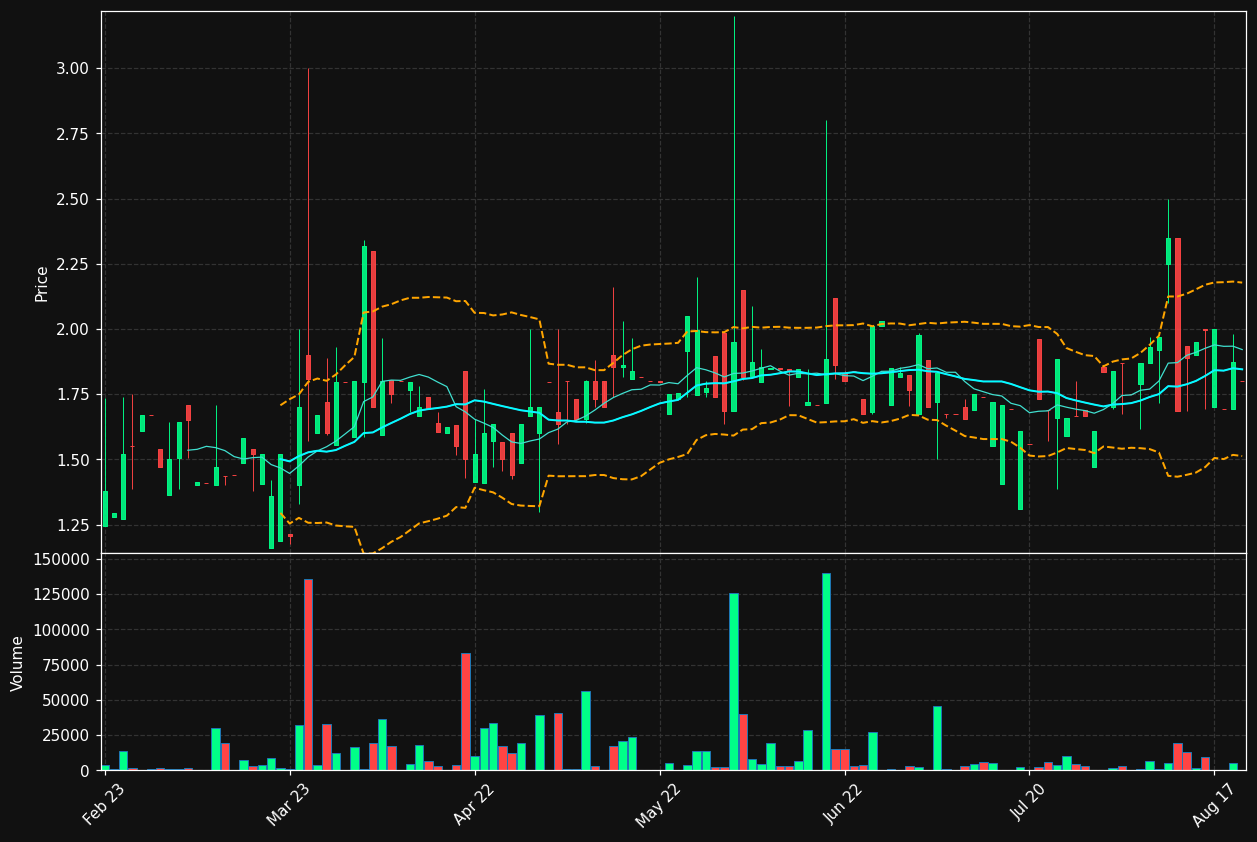Click the green volume bar reaching 125000
The image size is (1257, 842).
tap(734, 682)
